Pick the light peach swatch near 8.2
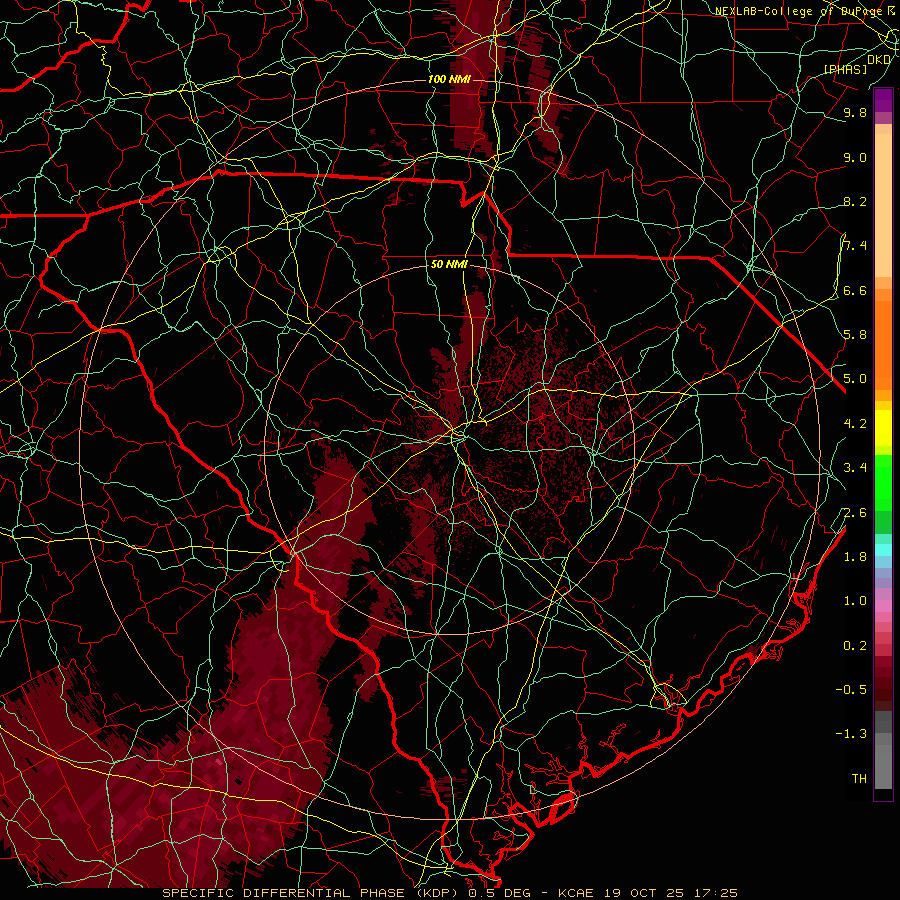The height and width of the screenshot is (900, 900). point(883,205)
